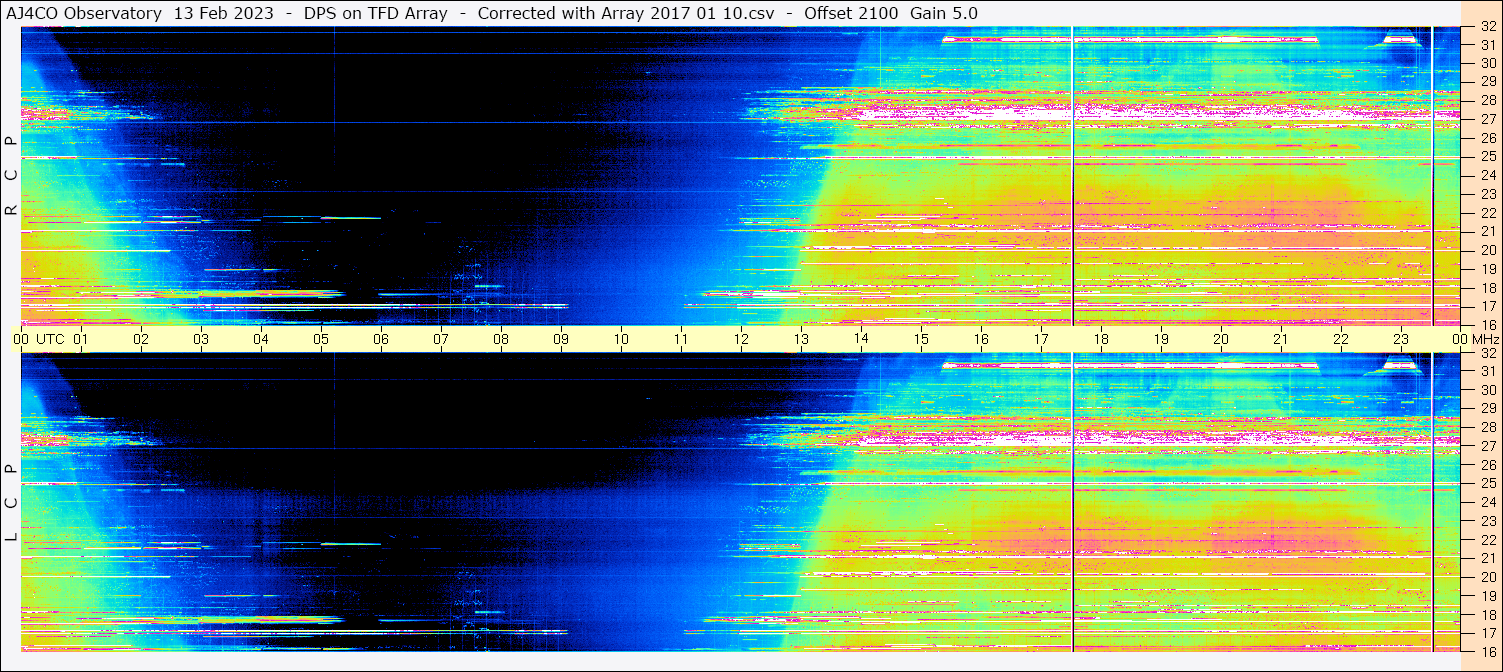Click the AJ4CO Observatory title text
The image size is (1503, 672).
point(83,13)
